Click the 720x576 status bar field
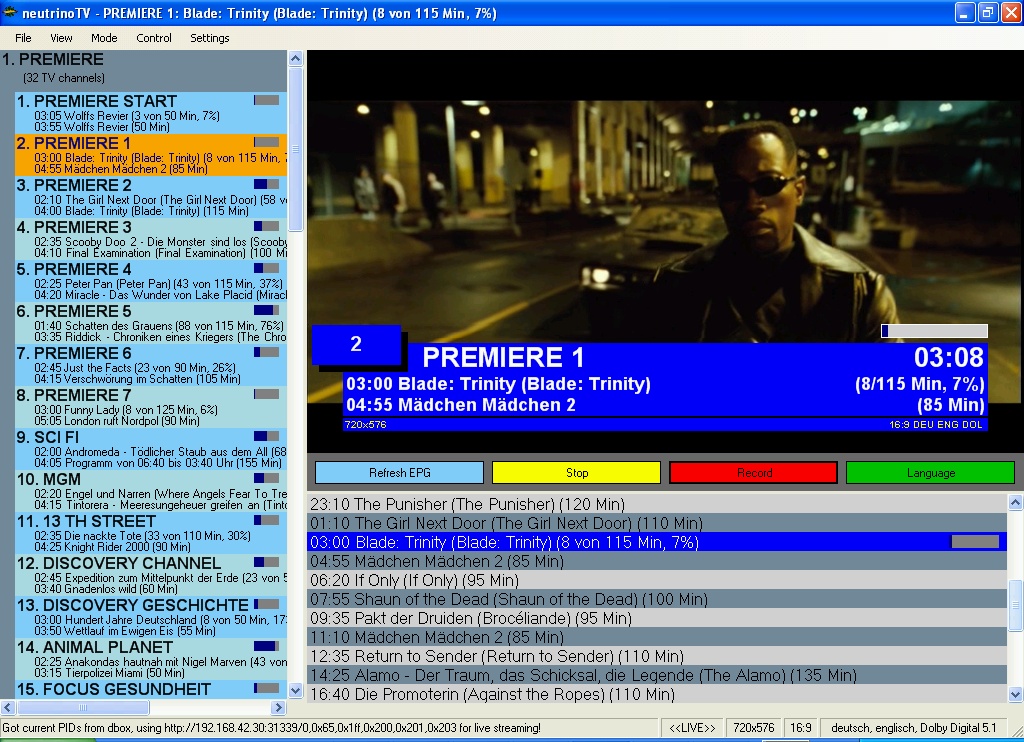Screen dimensions: 1024x742 pos(754,728)
